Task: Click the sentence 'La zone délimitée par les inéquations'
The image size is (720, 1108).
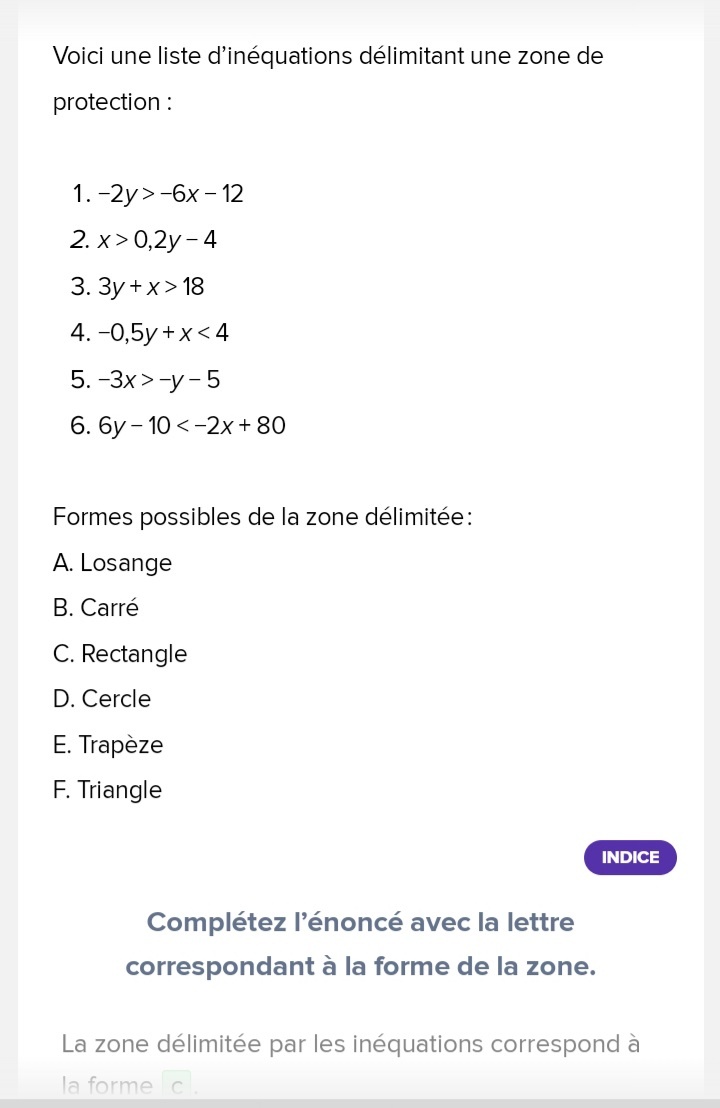Action: coord(350,1044)
